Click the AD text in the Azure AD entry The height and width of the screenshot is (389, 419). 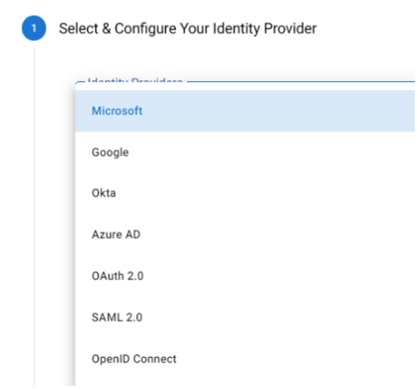click(x=133, y=234)
